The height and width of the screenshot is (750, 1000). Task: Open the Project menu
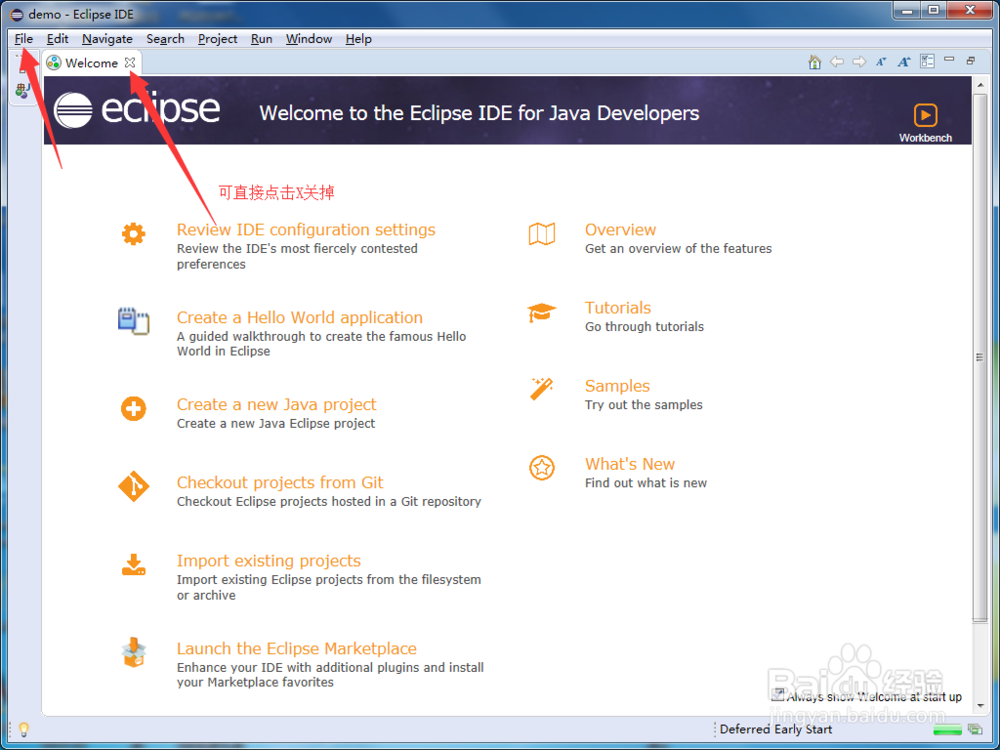[217, 39]
